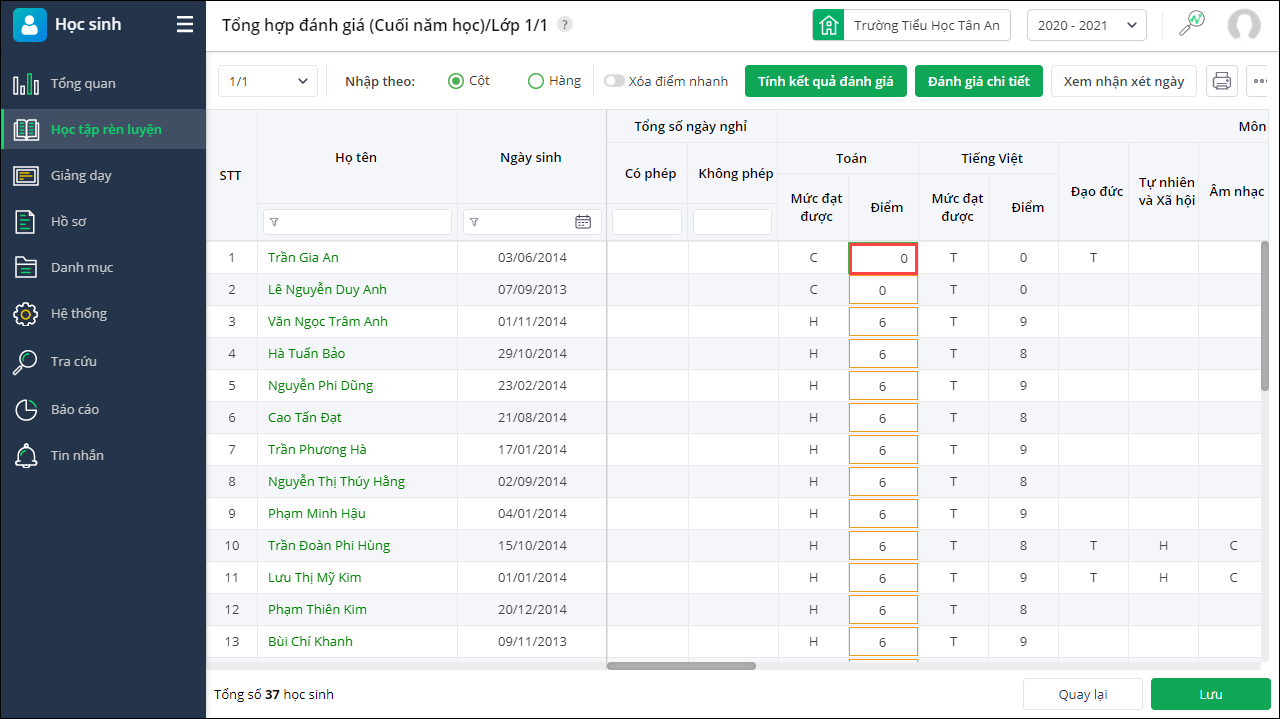The width and height of the screenshot is (1280, 719).
Task: Click the Toán score field for Trần Gia An
Action: point(883,258)
